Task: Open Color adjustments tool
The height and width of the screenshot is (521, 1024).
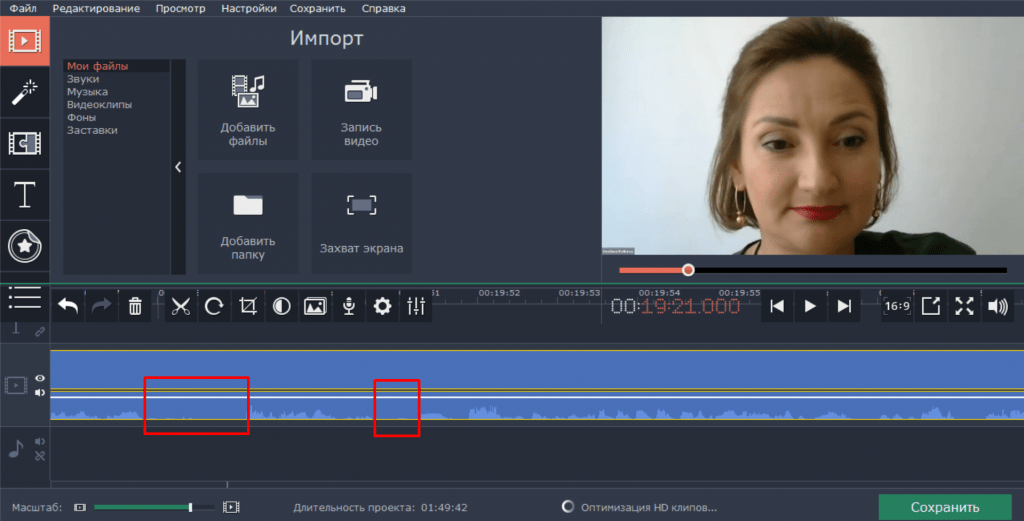Action: tap(281, 306)
